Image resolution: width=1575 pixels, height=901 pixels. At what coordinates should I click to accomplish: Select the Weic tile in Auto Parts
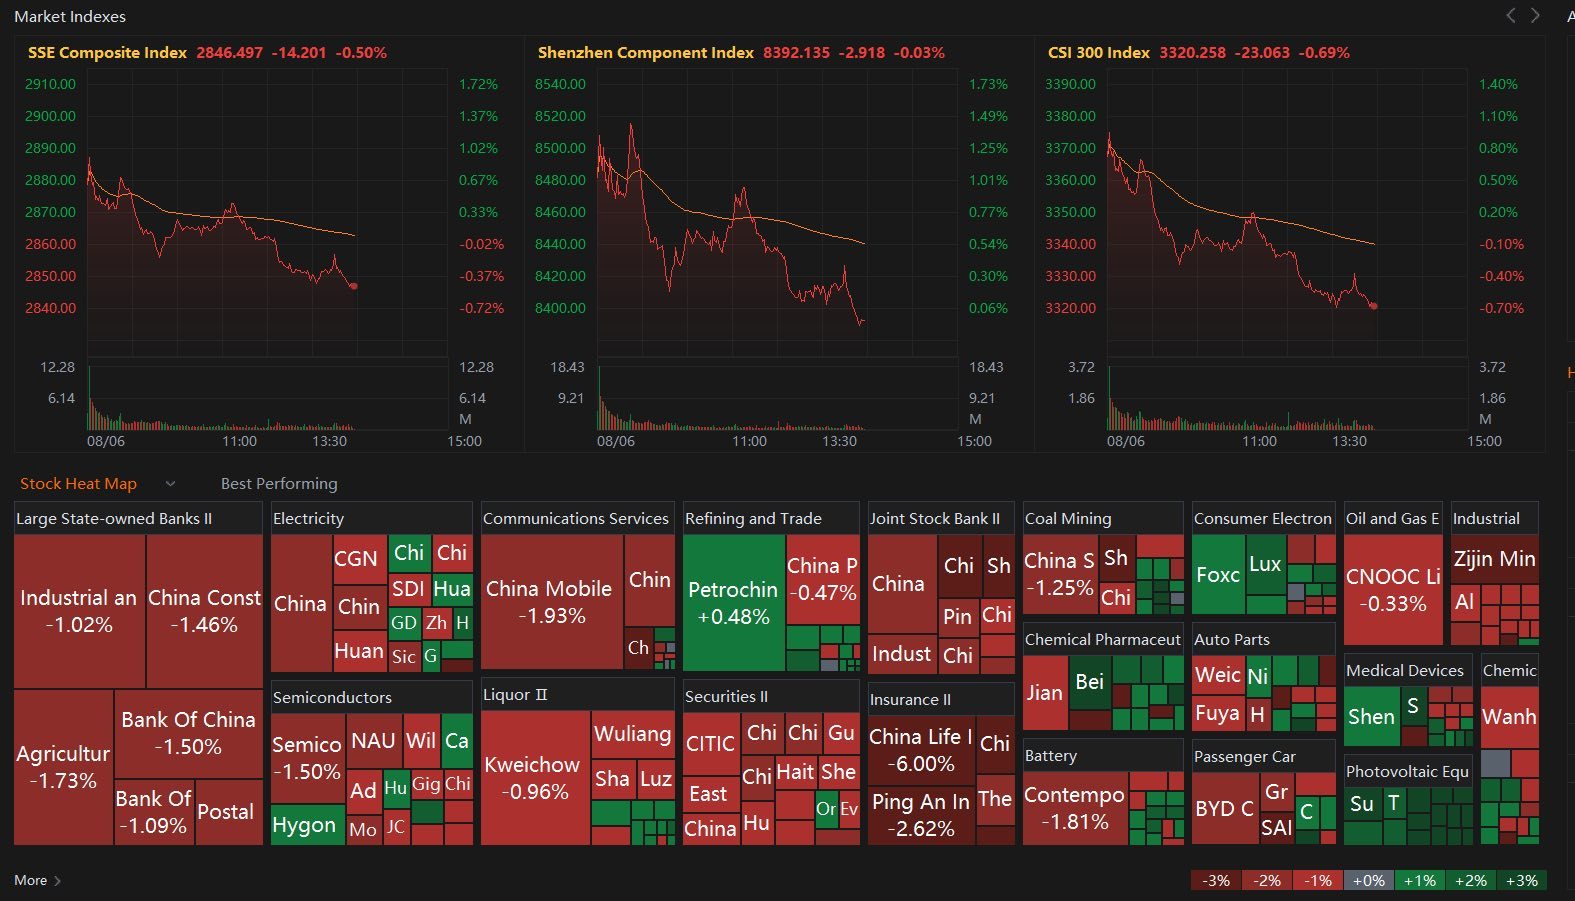1218,675
